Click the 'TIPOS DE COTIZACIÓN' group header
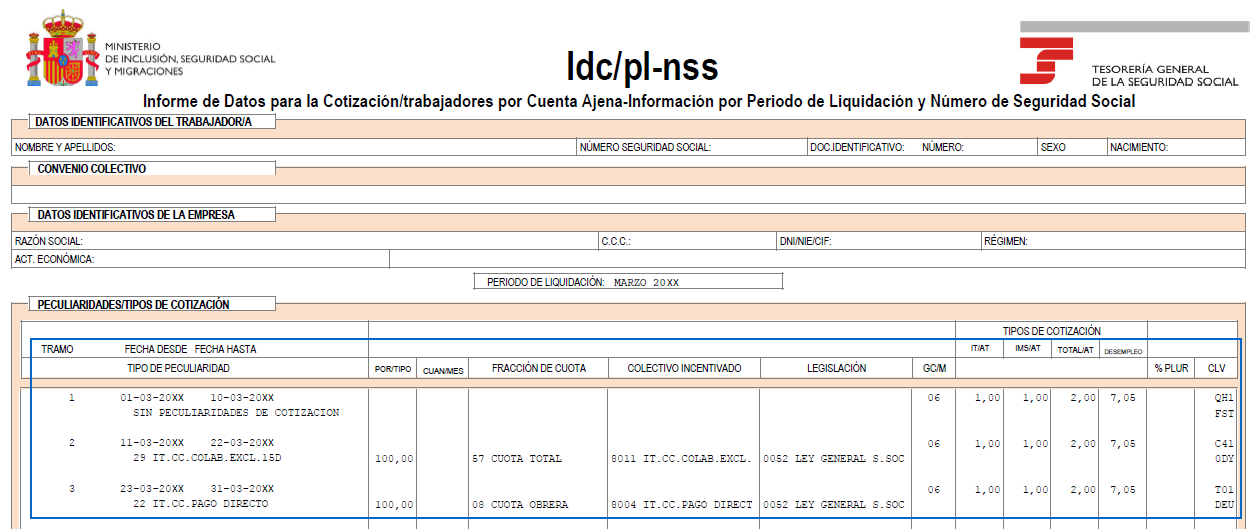 click(x=1051, y=331)
